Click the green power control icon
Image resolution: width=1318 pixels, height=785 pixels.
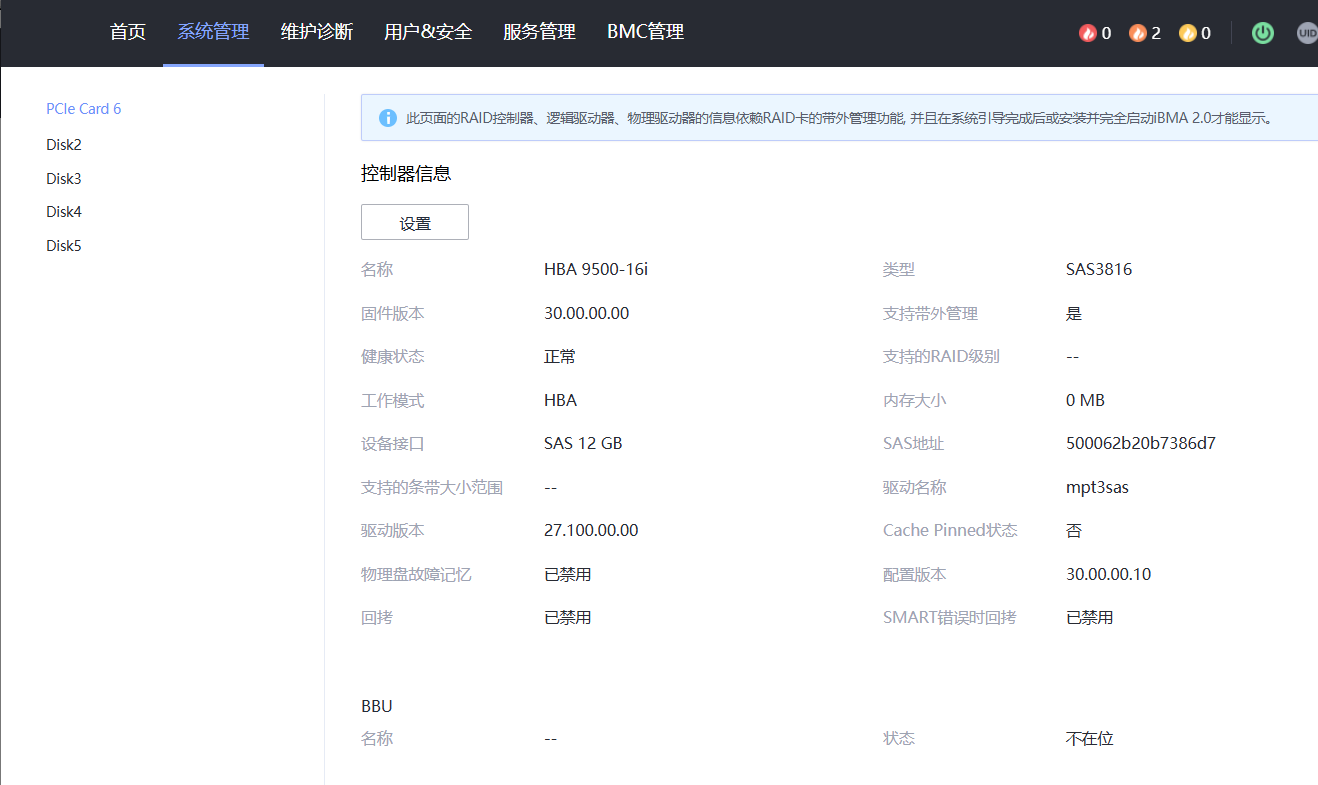1262,32
